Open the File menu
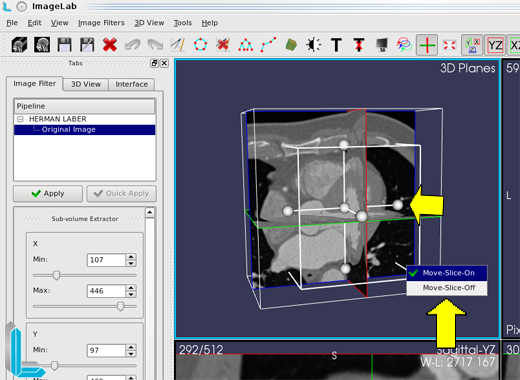 pyautogui.click(x=12, y=23)
